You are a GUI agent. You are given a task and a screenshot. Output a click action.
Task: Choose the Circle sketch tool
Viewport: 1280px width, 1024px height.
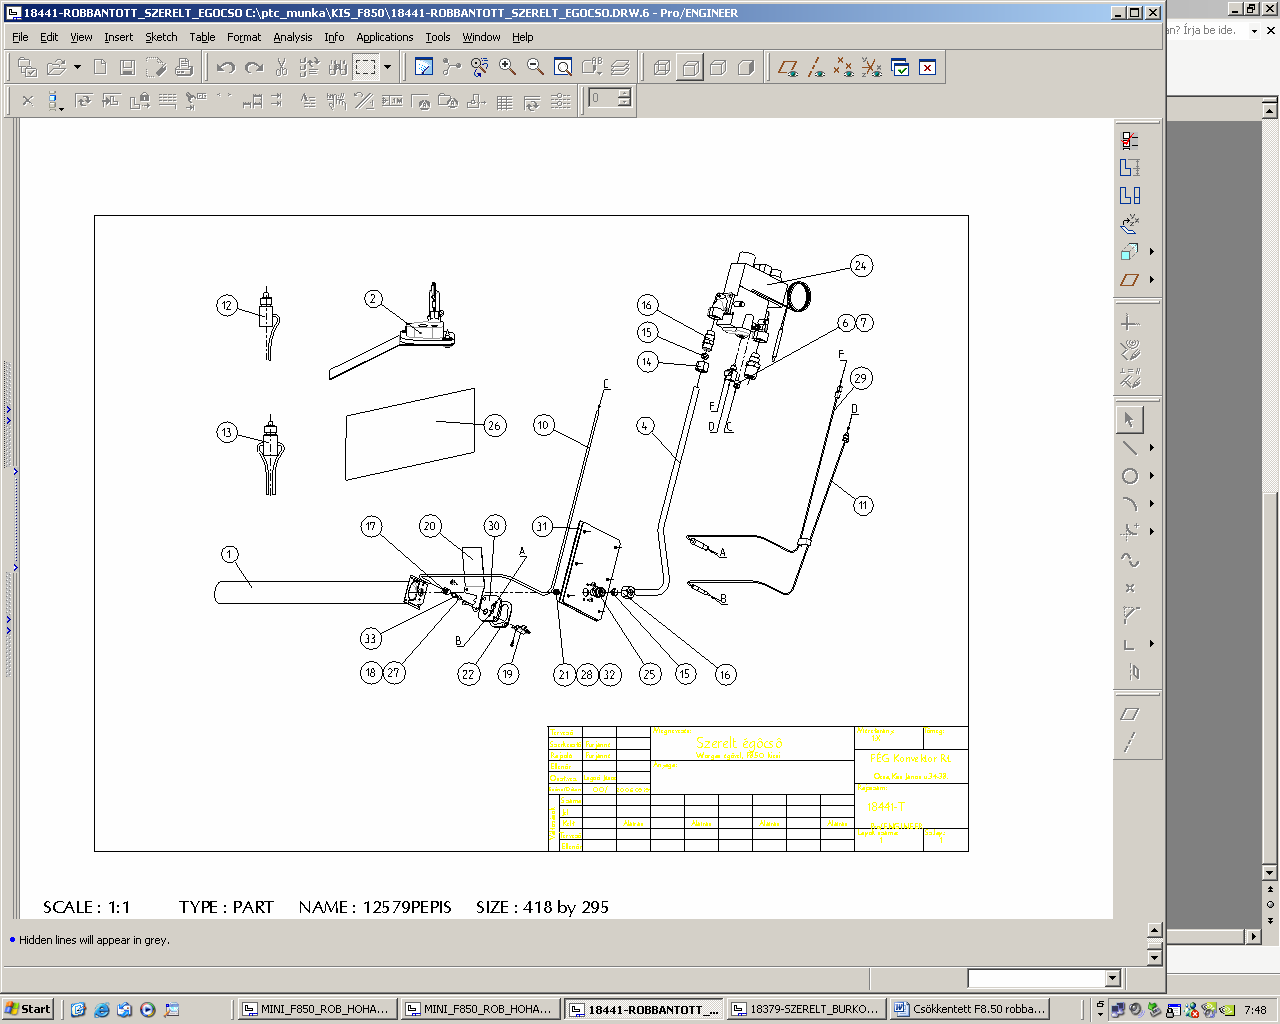point(1130,476)
